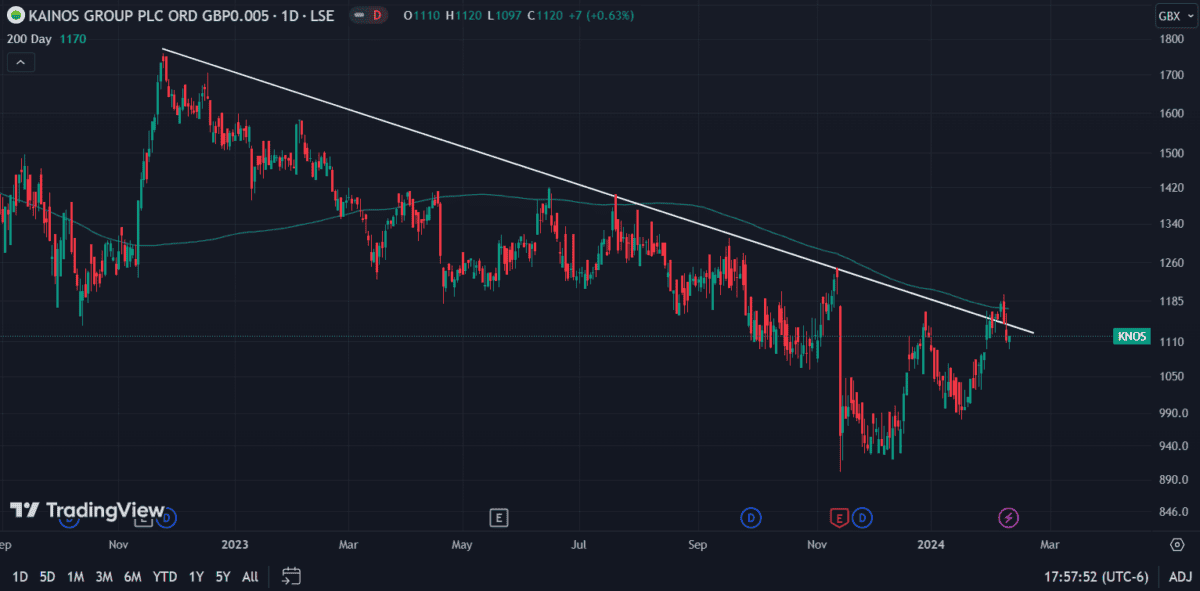
Task: Click the blue dividend marker near September
Action: [x=750, y=517]
